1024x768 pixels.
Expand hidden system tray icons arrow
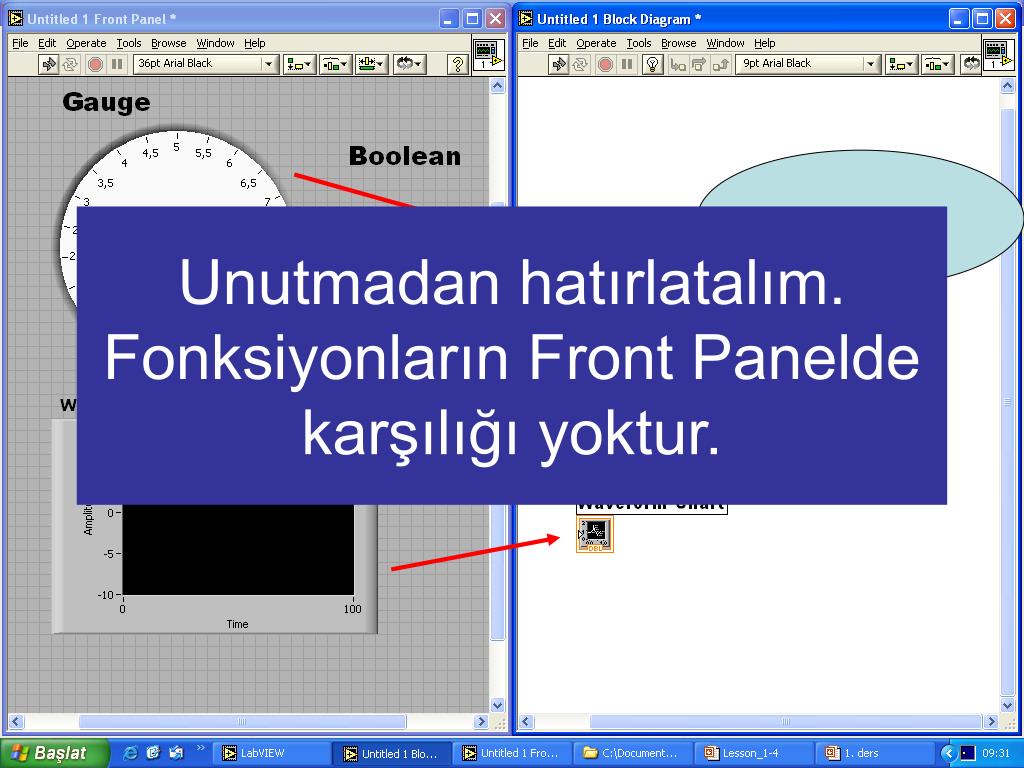coord(948,754)
